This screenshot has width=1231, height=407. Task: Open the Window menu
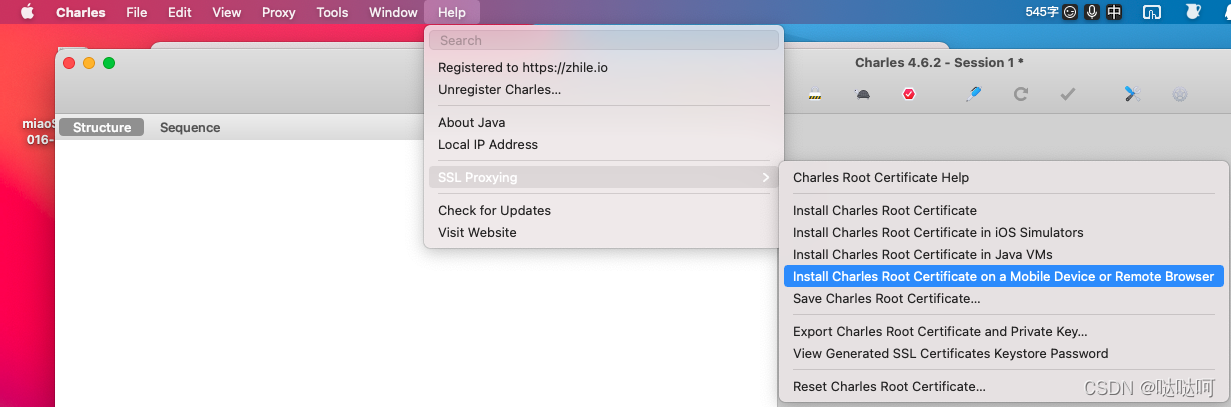click(393, 12)
